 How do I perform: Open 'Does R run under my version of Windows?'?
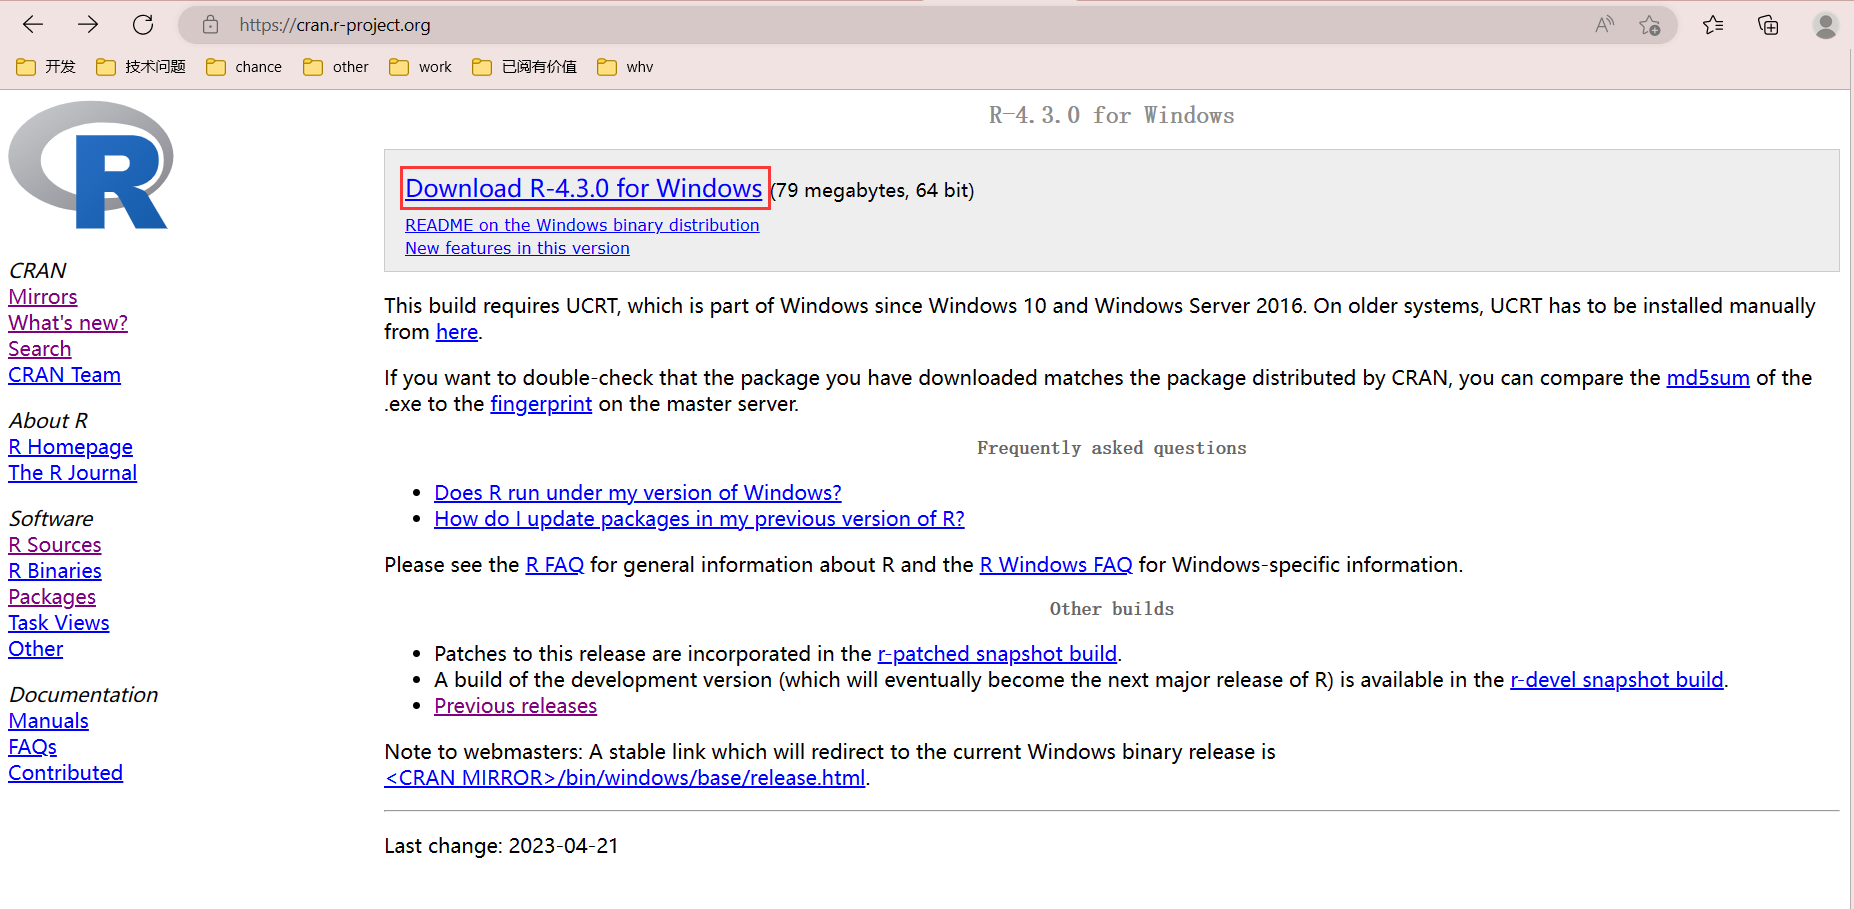pyautogui.click(x=638, y=493)
